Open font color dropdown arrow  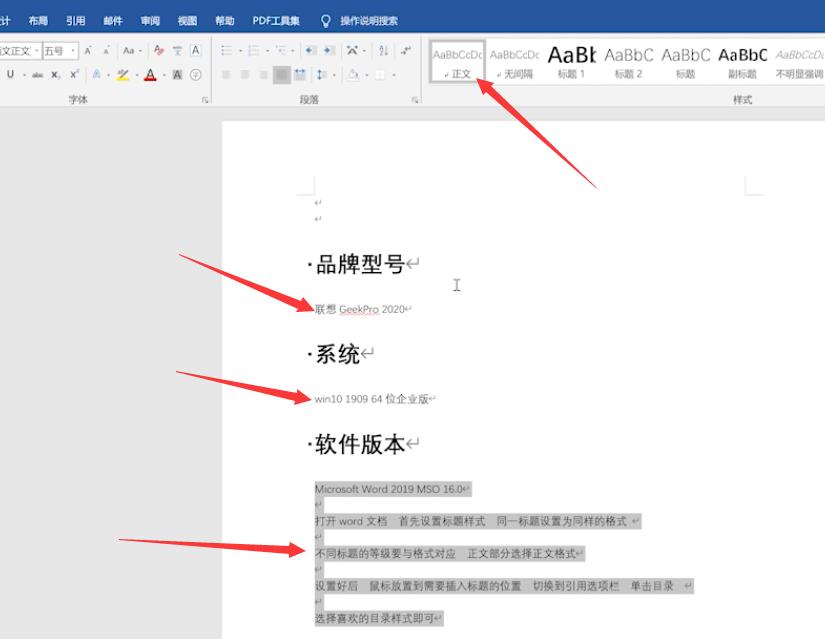pyautogui.click(x=164, y=75)
